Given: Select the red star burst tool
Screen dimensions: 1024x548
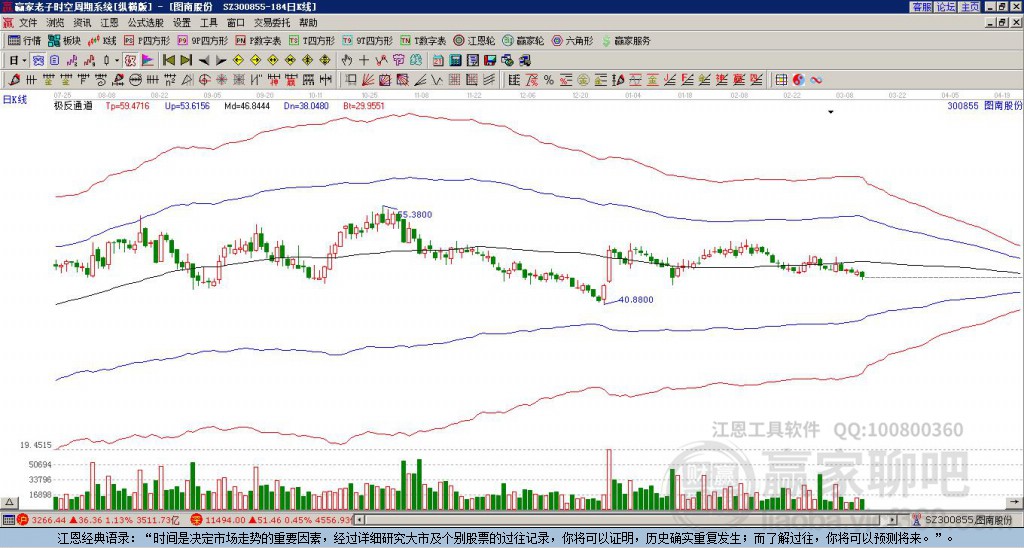Looking at the screenshot, I should pyautogui.click(x=221, y=80).
